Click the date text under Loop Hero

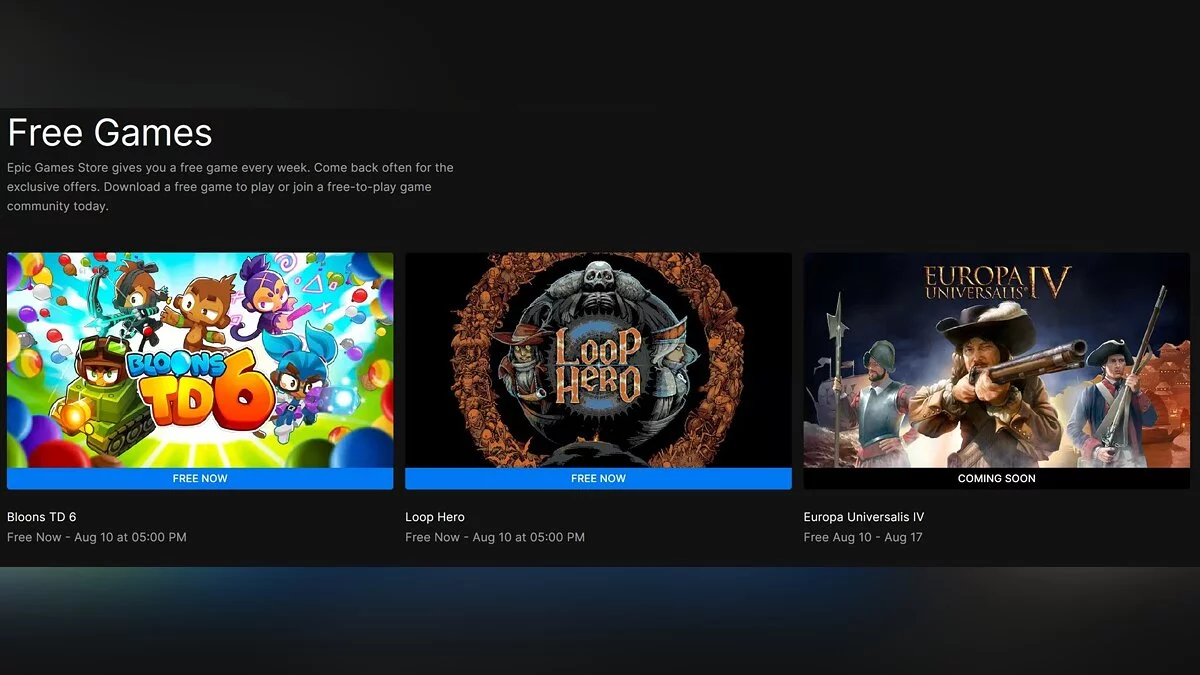click(x=495, y=537)
